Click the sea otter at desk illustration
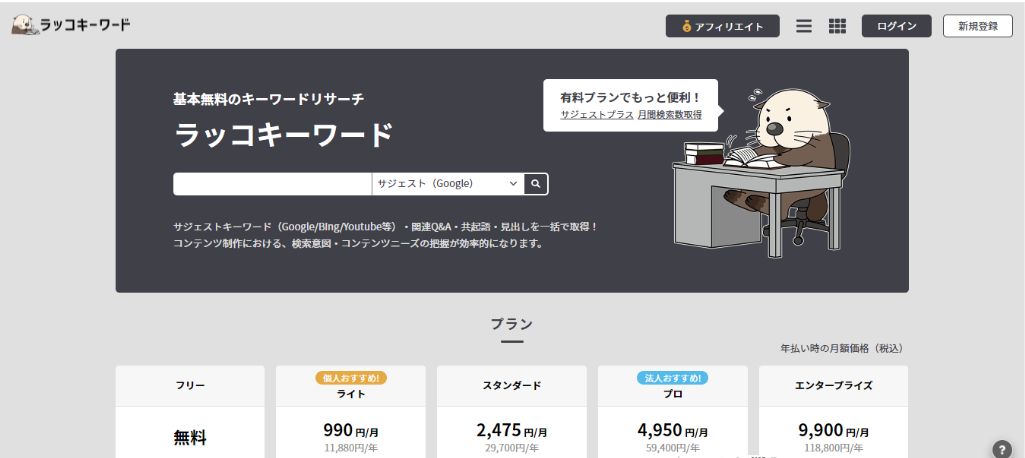The width and height of the screenshot is (1025, 458). [762, 171]
